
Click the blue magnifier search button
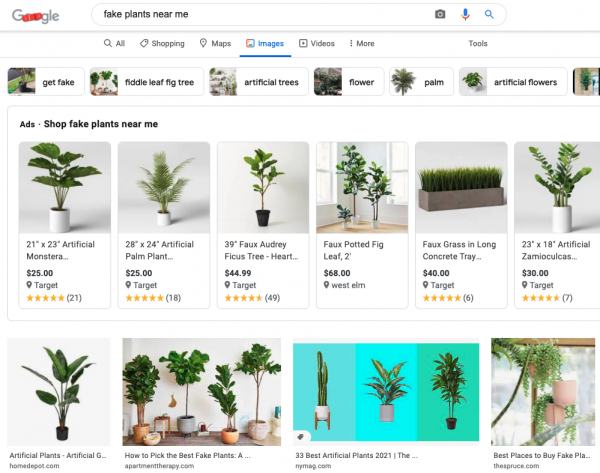click(x=489, y=15)
